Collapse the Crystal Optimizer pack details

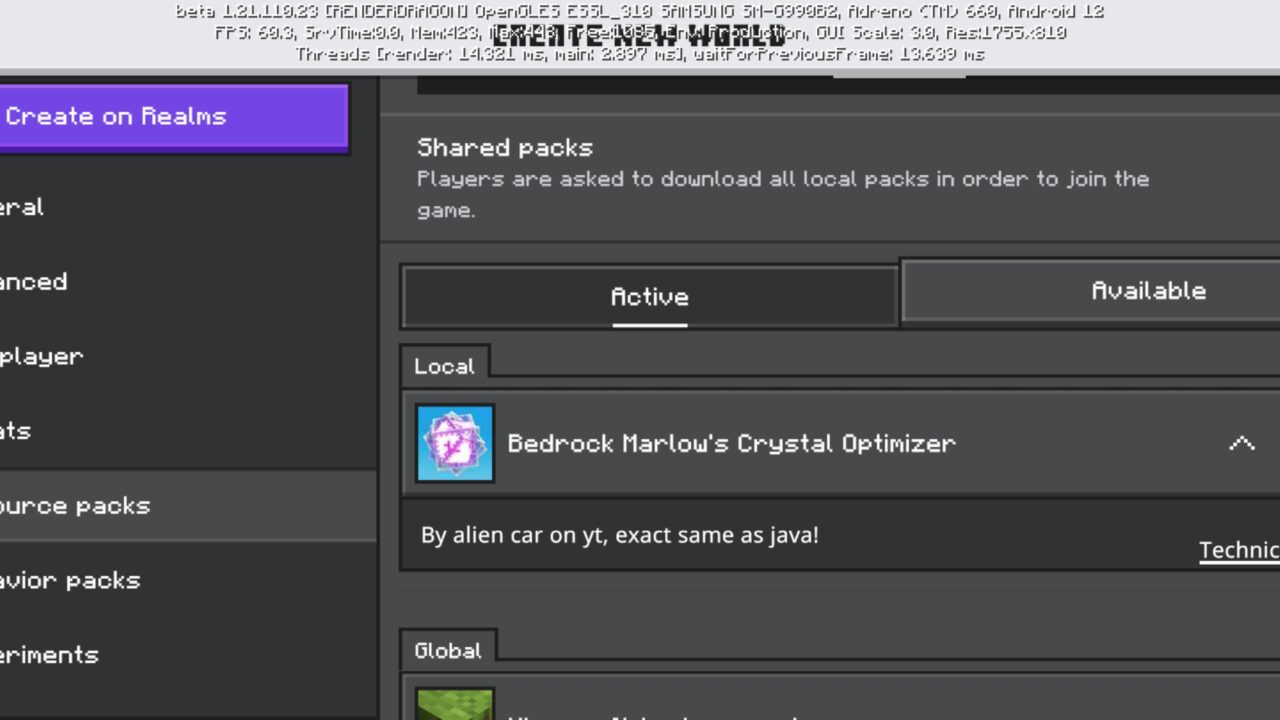click(x=1241, y=443)
